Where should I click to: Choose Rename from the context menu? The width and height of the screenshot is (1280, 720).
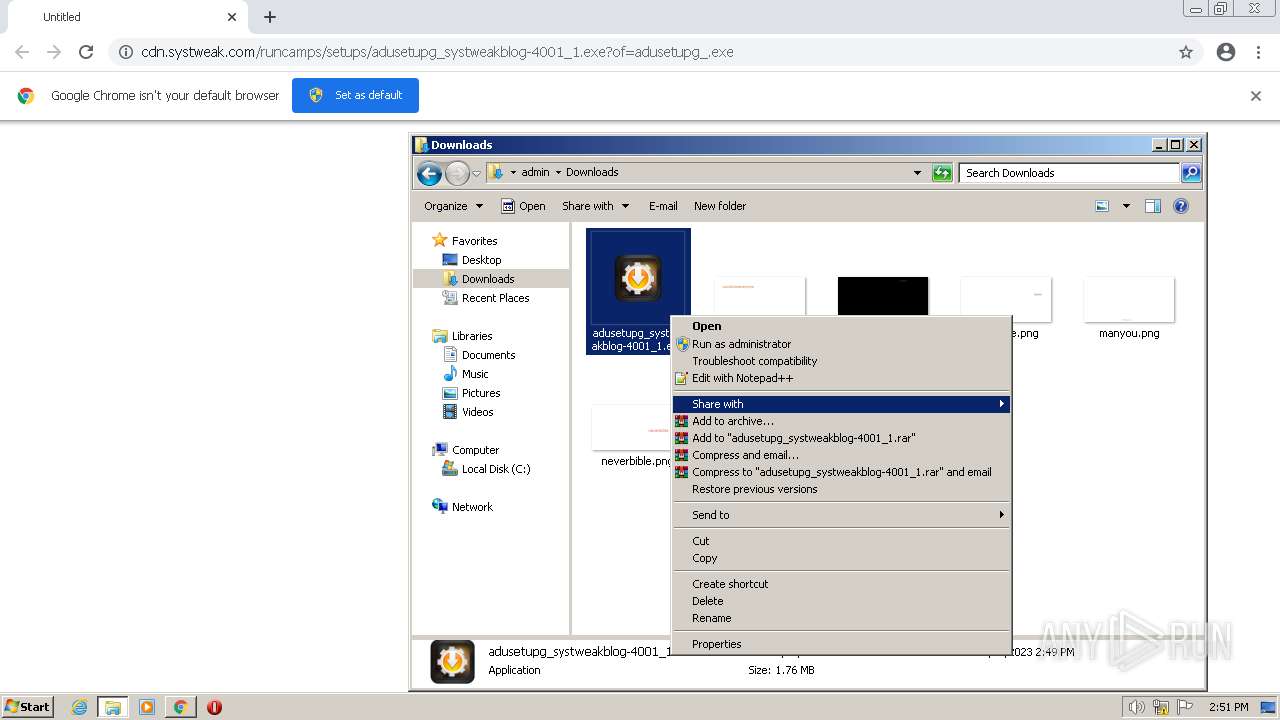tap(841, 618)
